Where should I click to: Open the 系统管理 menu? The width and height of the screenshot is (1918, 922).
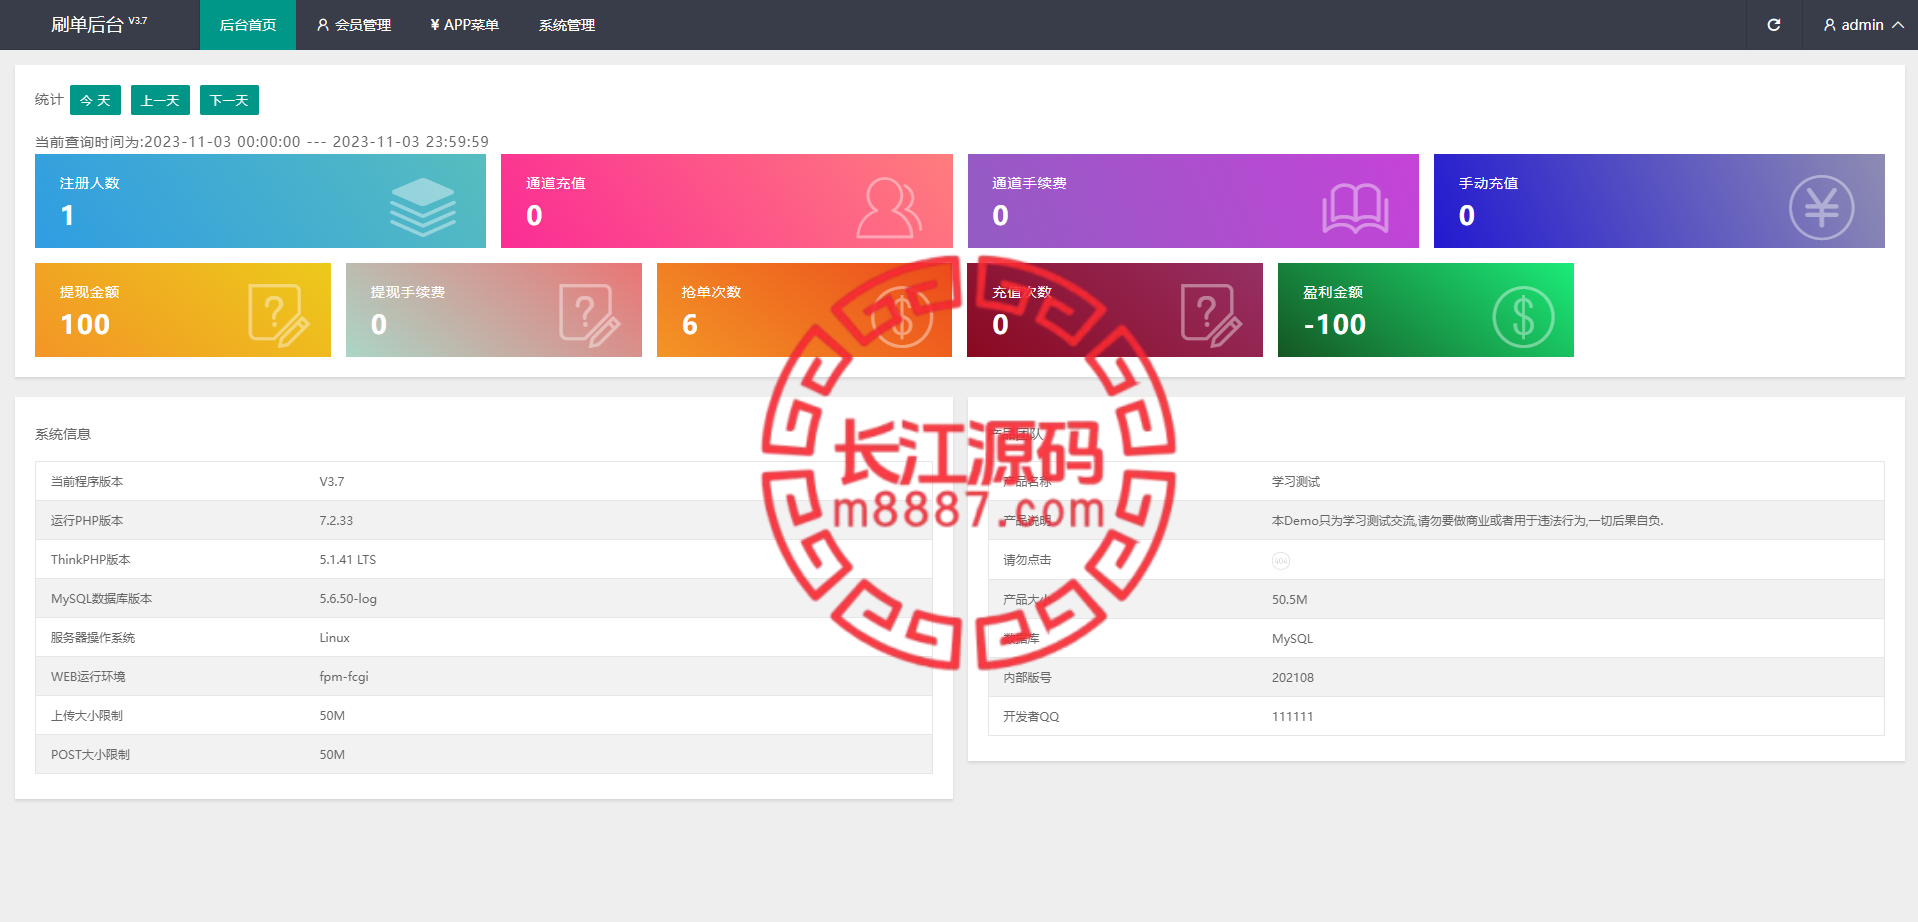(567, 25)
